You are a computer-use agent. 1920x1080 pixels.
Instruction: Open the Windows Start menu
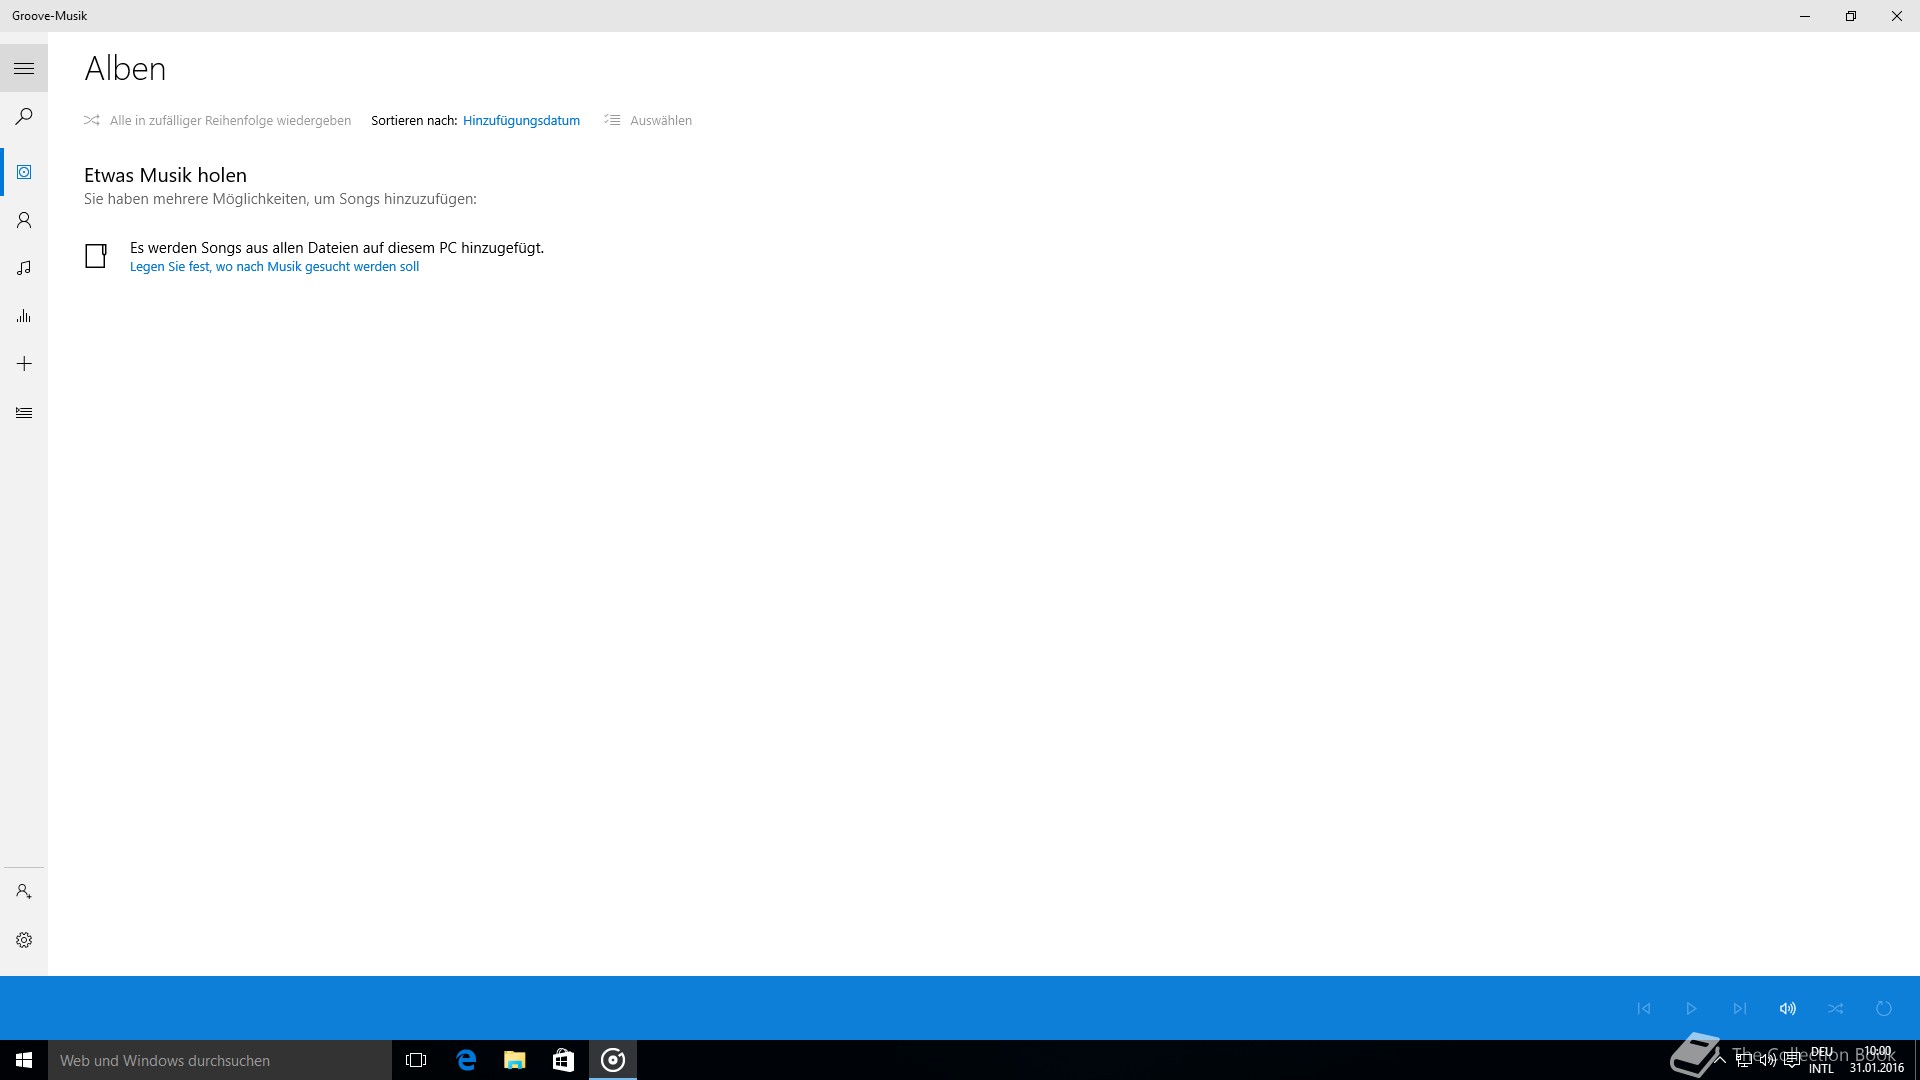[24, 1060]
